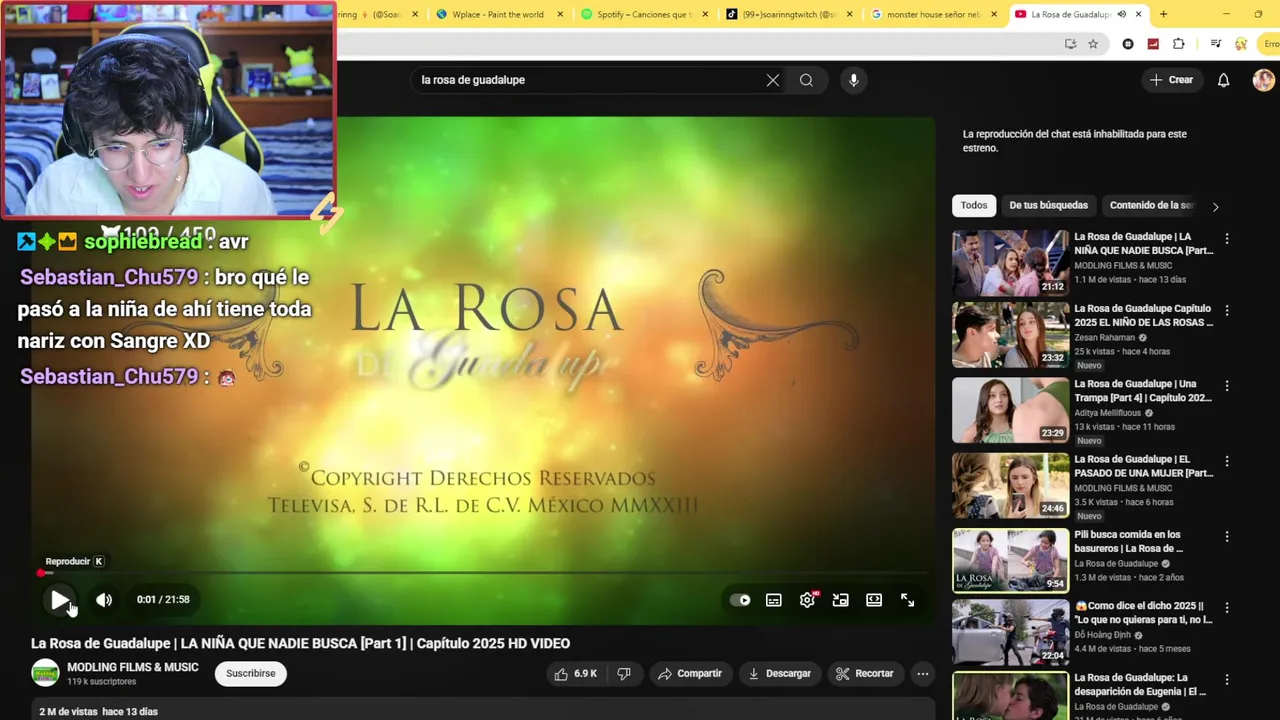
Task: Close the monster house Google tab
Action: (994, 15)
